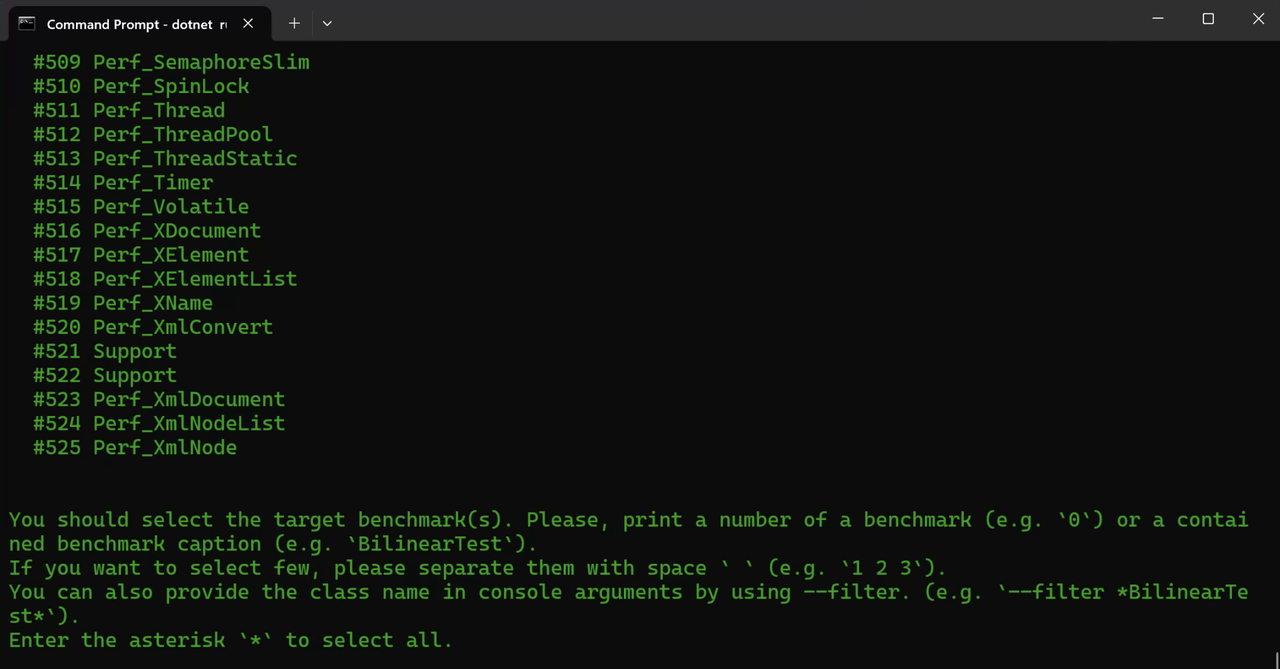Viewport: 1280px width, 669px height.
Task: Click the Perf_ThreadPool benchmark text
Action: coord(182,134)
